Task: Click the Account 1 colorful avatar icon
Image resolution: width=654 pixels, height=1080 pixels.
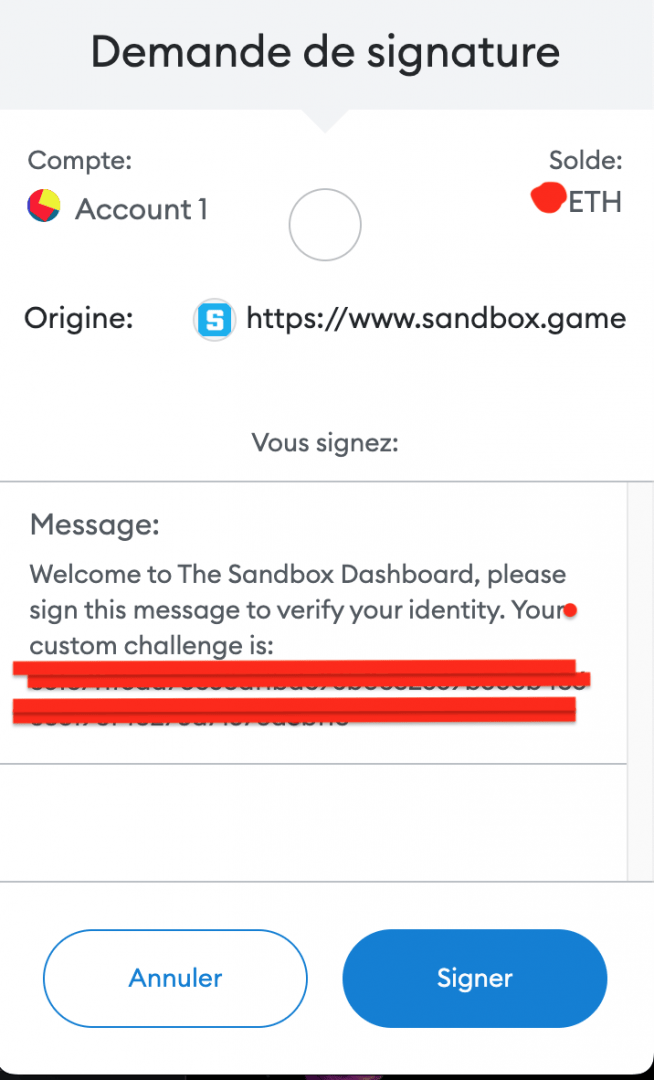Action: [x=44, y=207]
